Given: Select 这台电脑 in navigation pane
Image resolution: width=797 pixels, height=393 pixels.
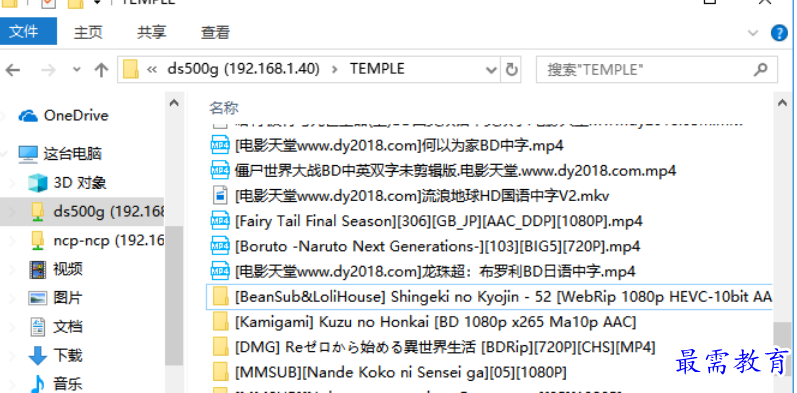Looking at the screenshot, I should [x=73, y=154].
